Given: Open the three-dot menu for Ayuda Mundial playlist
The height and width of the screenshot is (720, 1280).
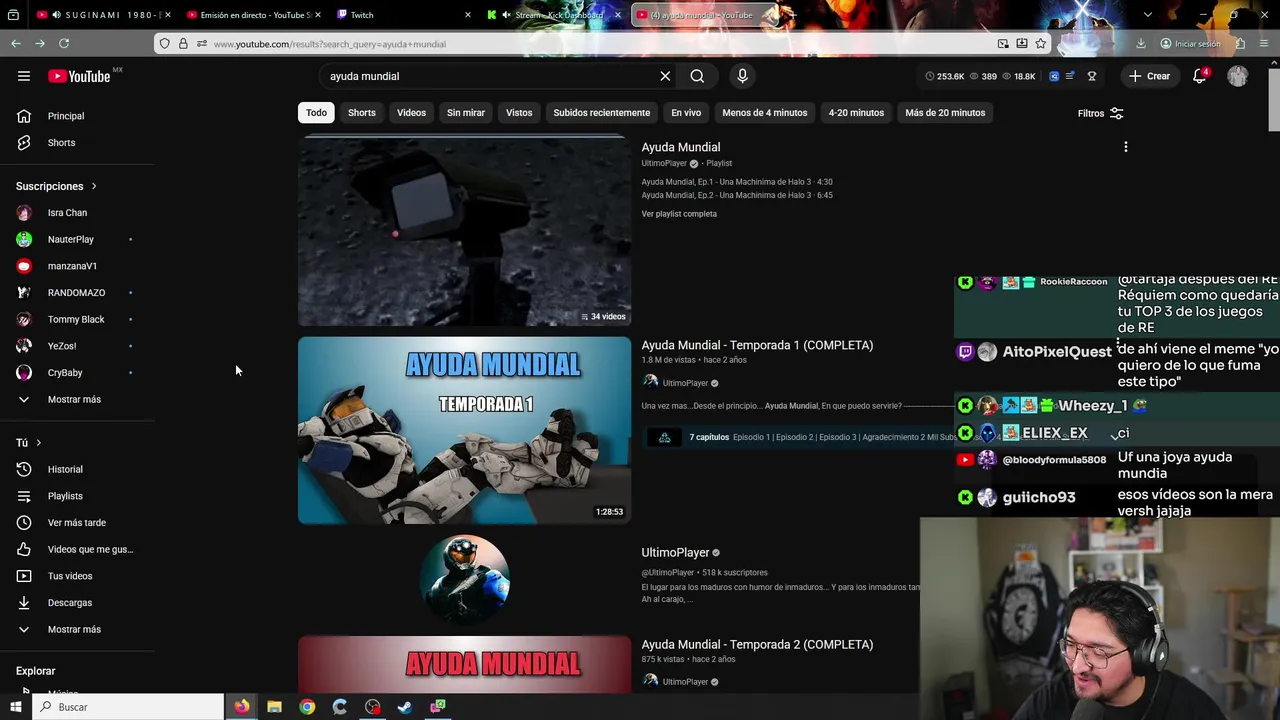Looking at the screenshot, I should [1126, 147].
